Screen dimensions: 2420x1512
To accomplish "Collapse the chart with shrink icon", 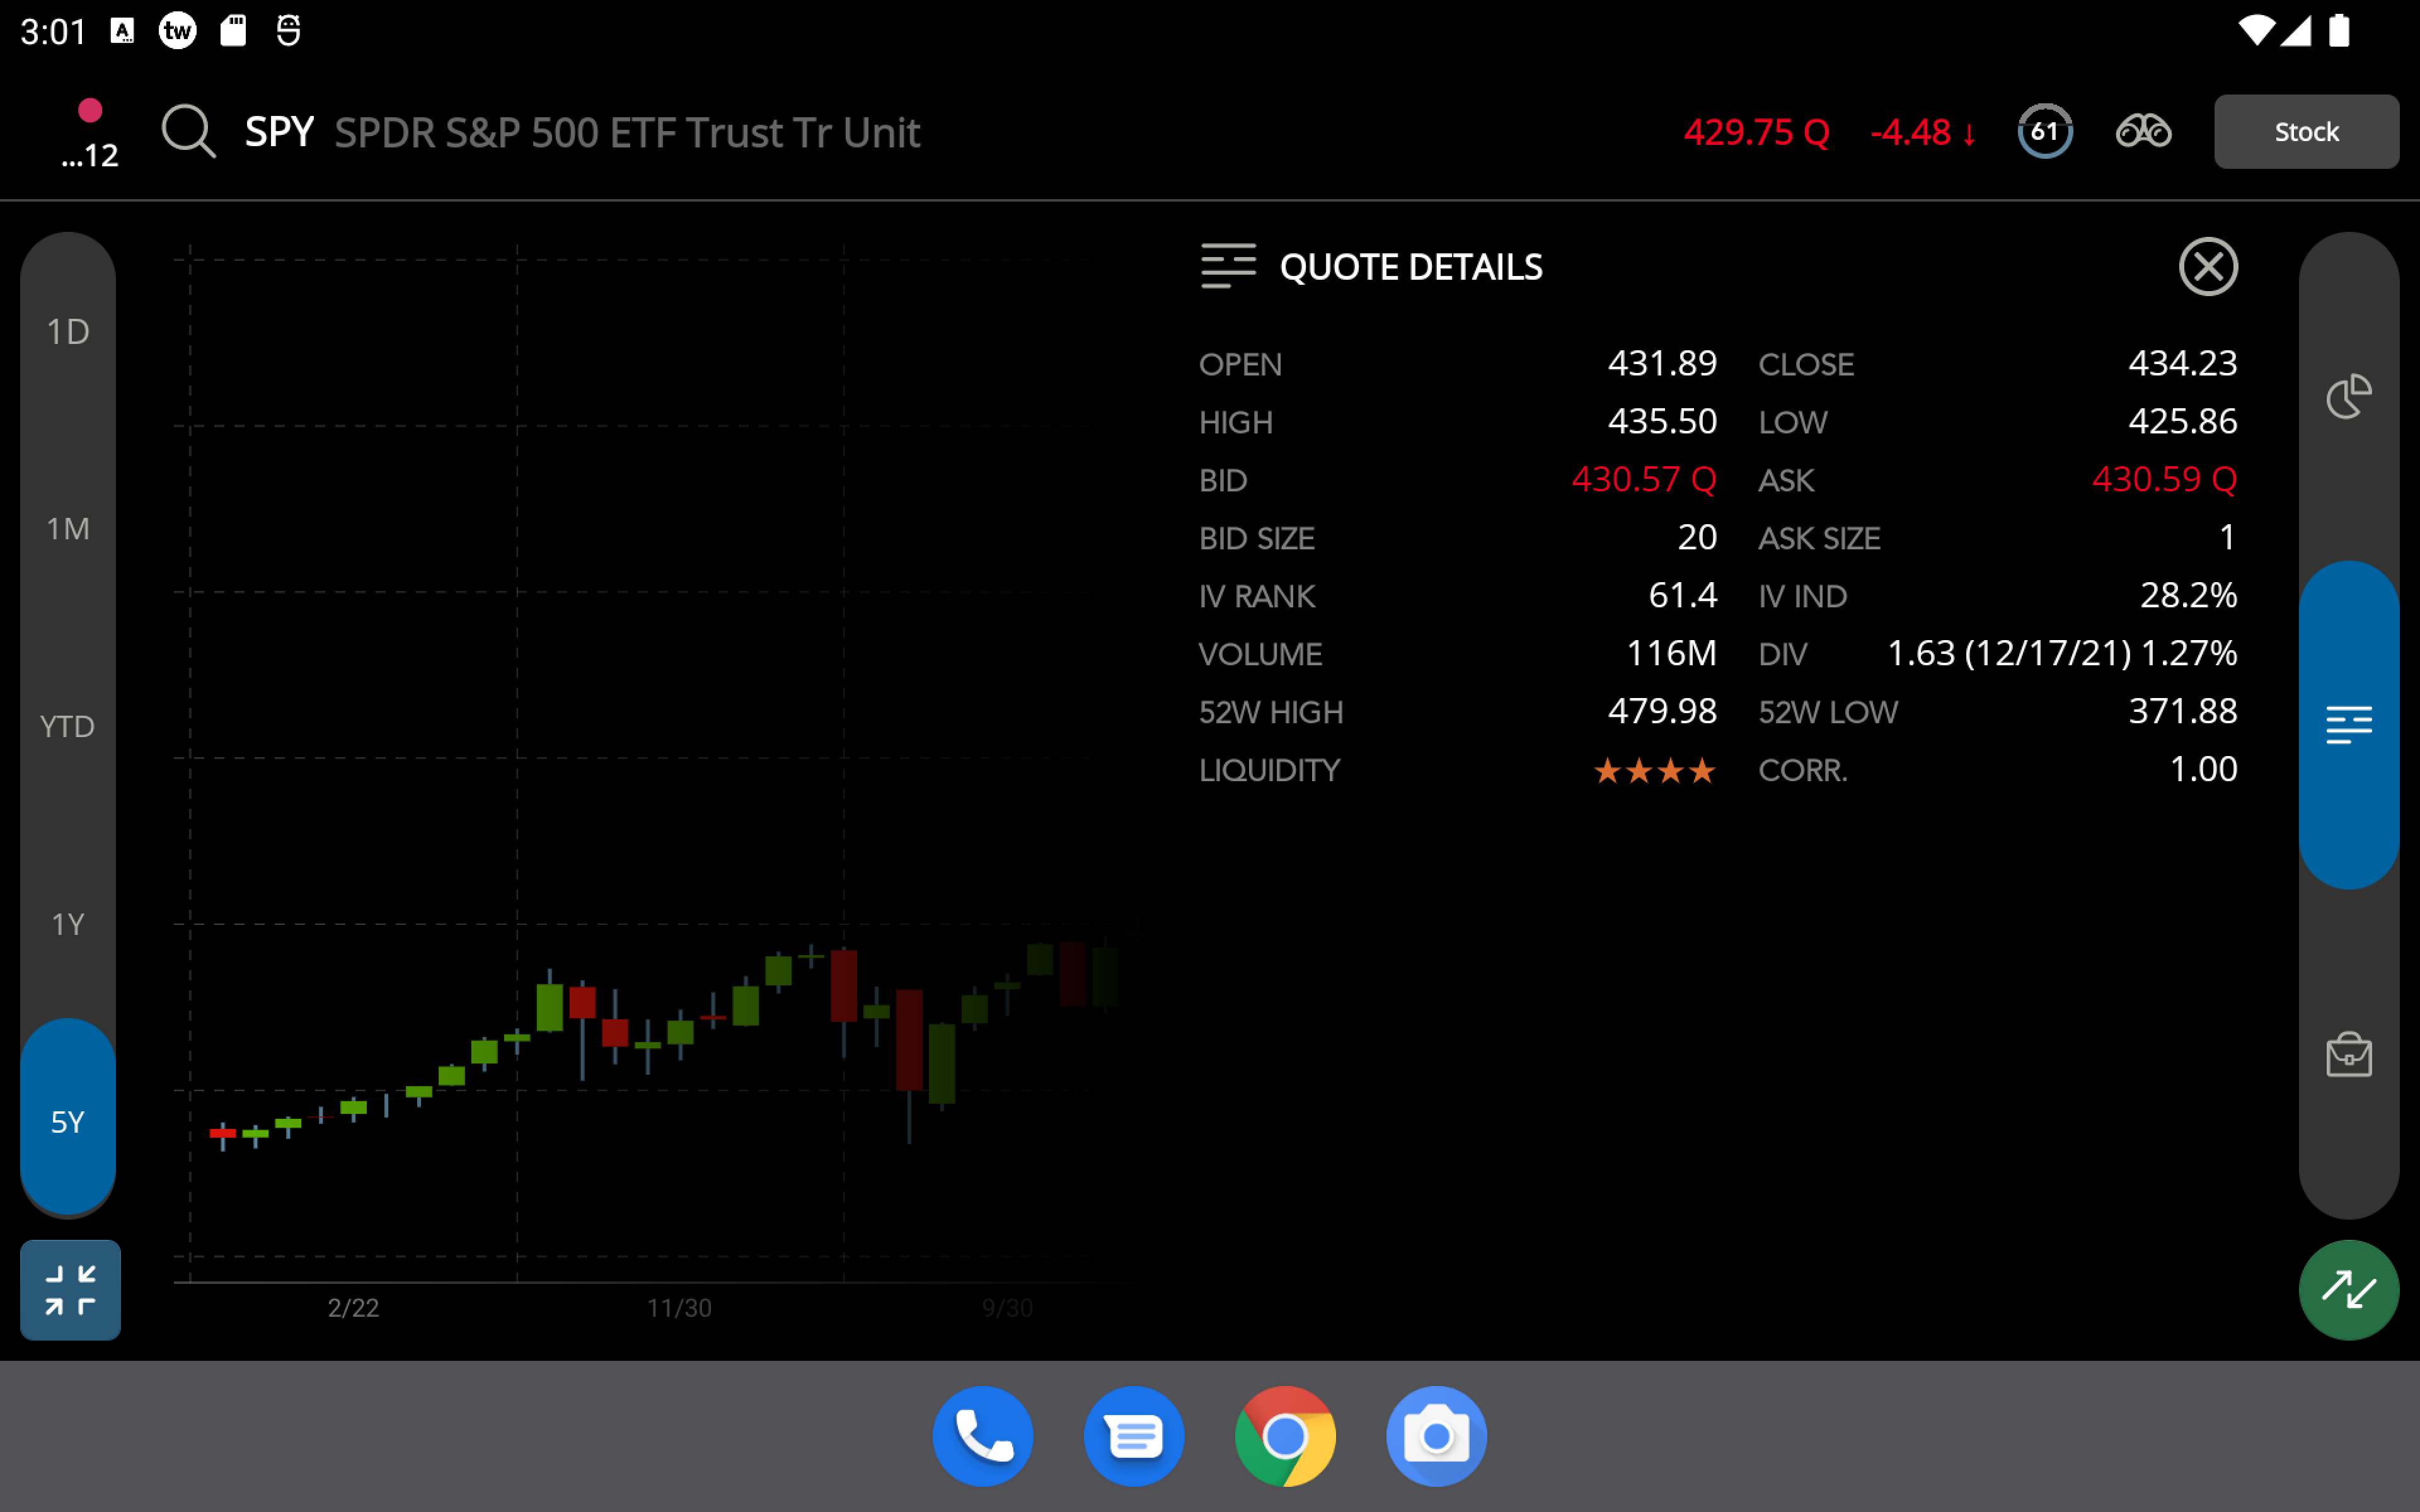I will point(70,1289).
